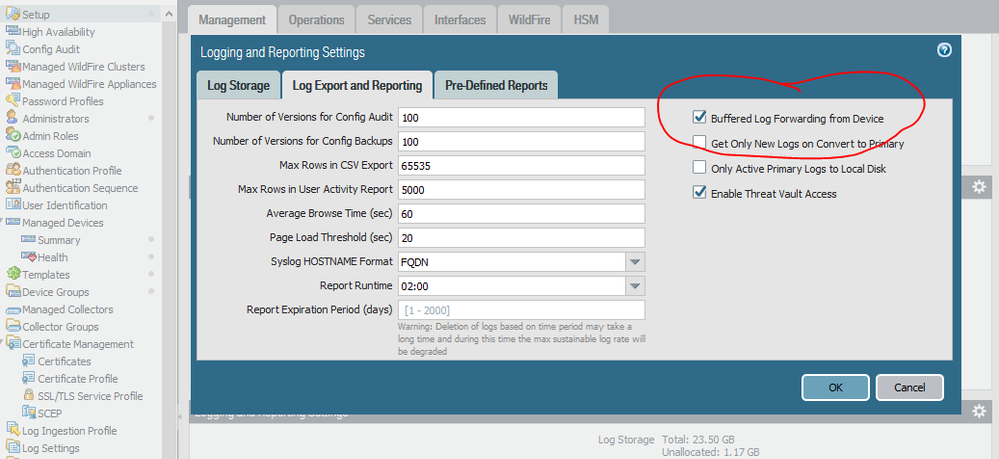Select Log Export and Reporting tab
This screenshot has width=999, height=459.
[x=357, y=85]
